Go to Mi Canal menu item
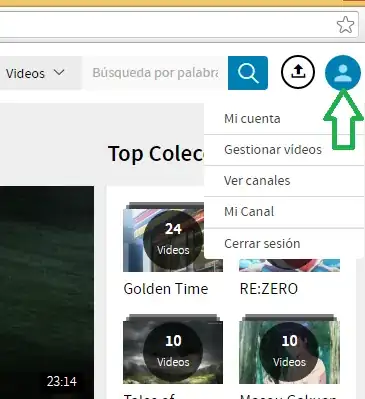 click(284, 212)
